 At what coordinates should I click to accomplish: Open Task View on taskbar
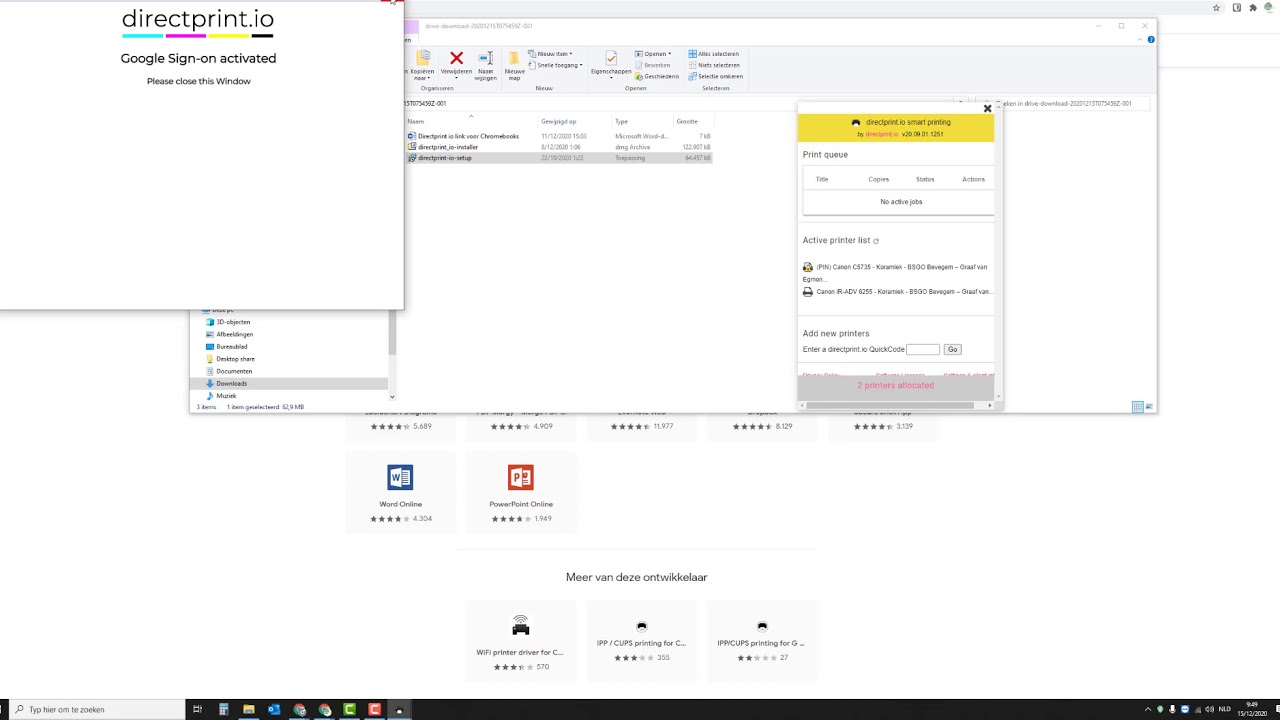[x=197, y=709]
